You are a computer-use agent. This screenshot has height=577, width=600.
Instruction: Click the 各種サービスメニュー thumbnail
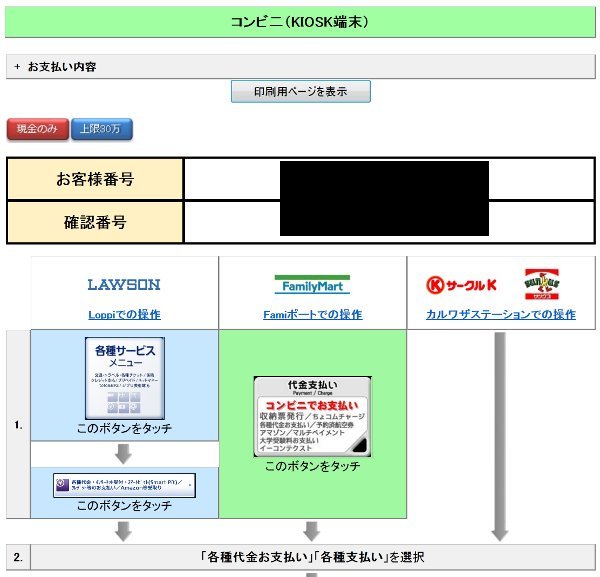point(125,378)
